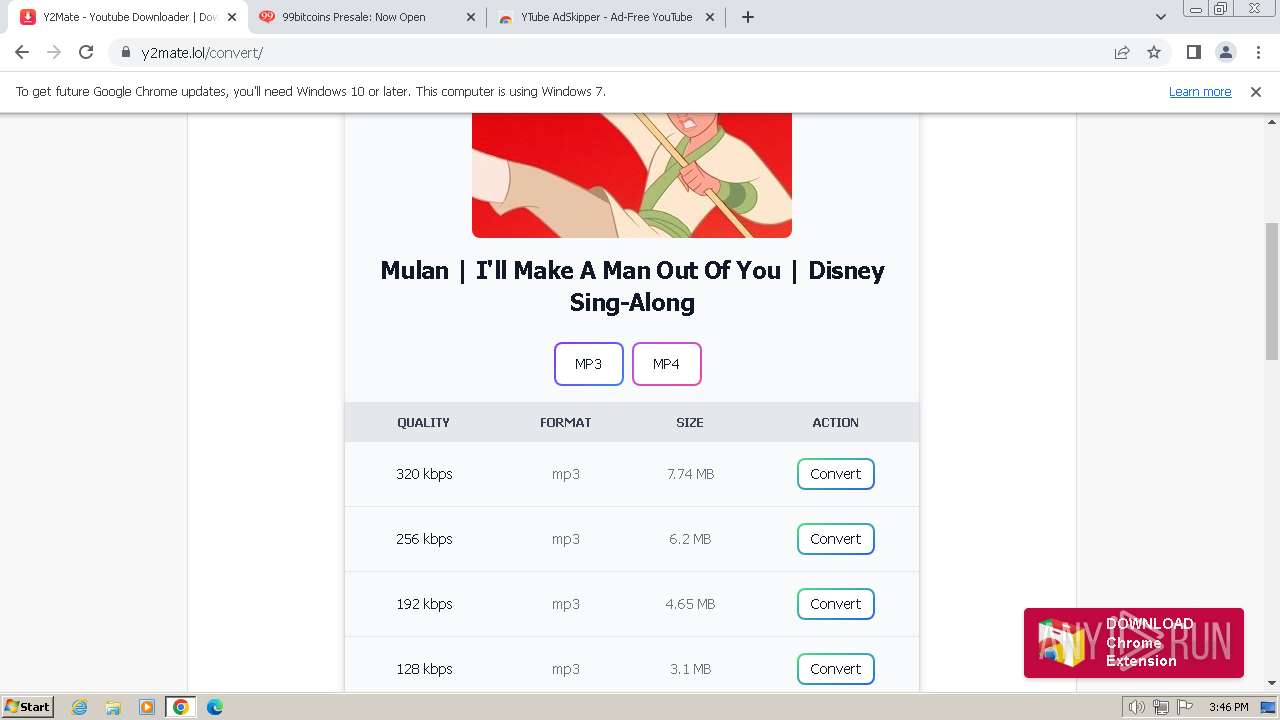Click the 4.65 MB size cell
This screenshot has width=1280, height=720.
(x=690, y=604)
